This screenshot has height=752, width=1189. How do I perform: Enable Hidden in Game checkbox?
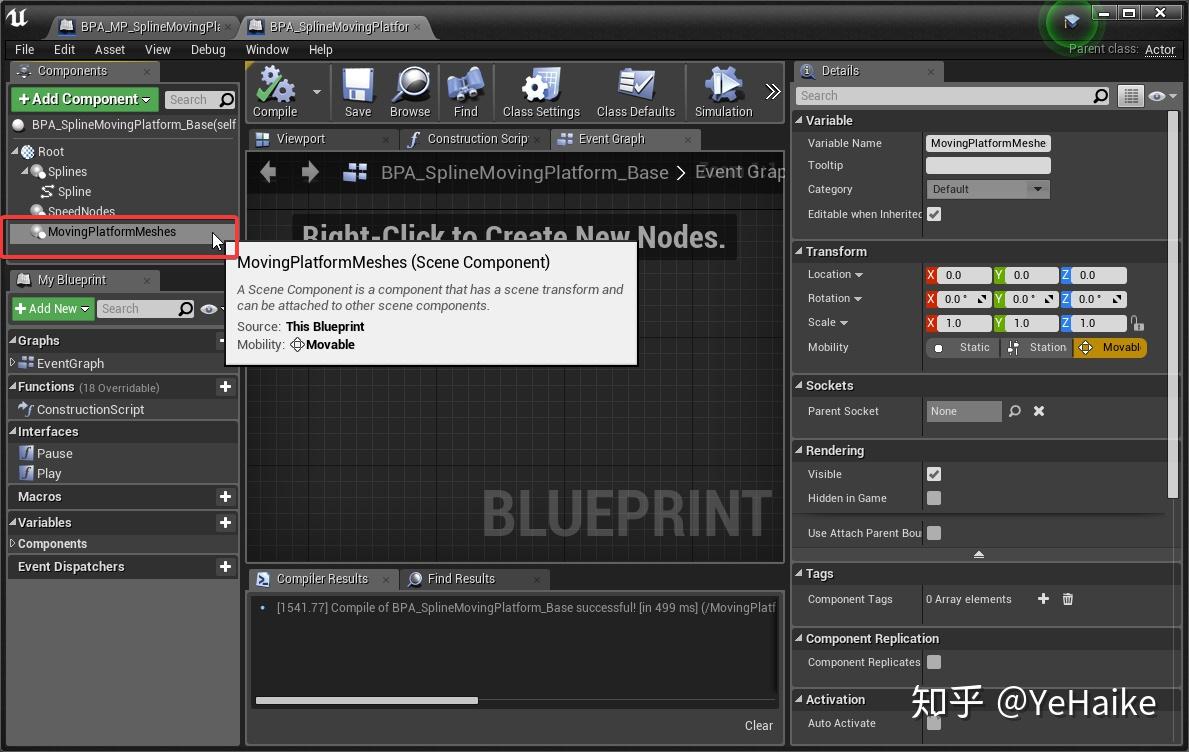(x=934, y=498)
